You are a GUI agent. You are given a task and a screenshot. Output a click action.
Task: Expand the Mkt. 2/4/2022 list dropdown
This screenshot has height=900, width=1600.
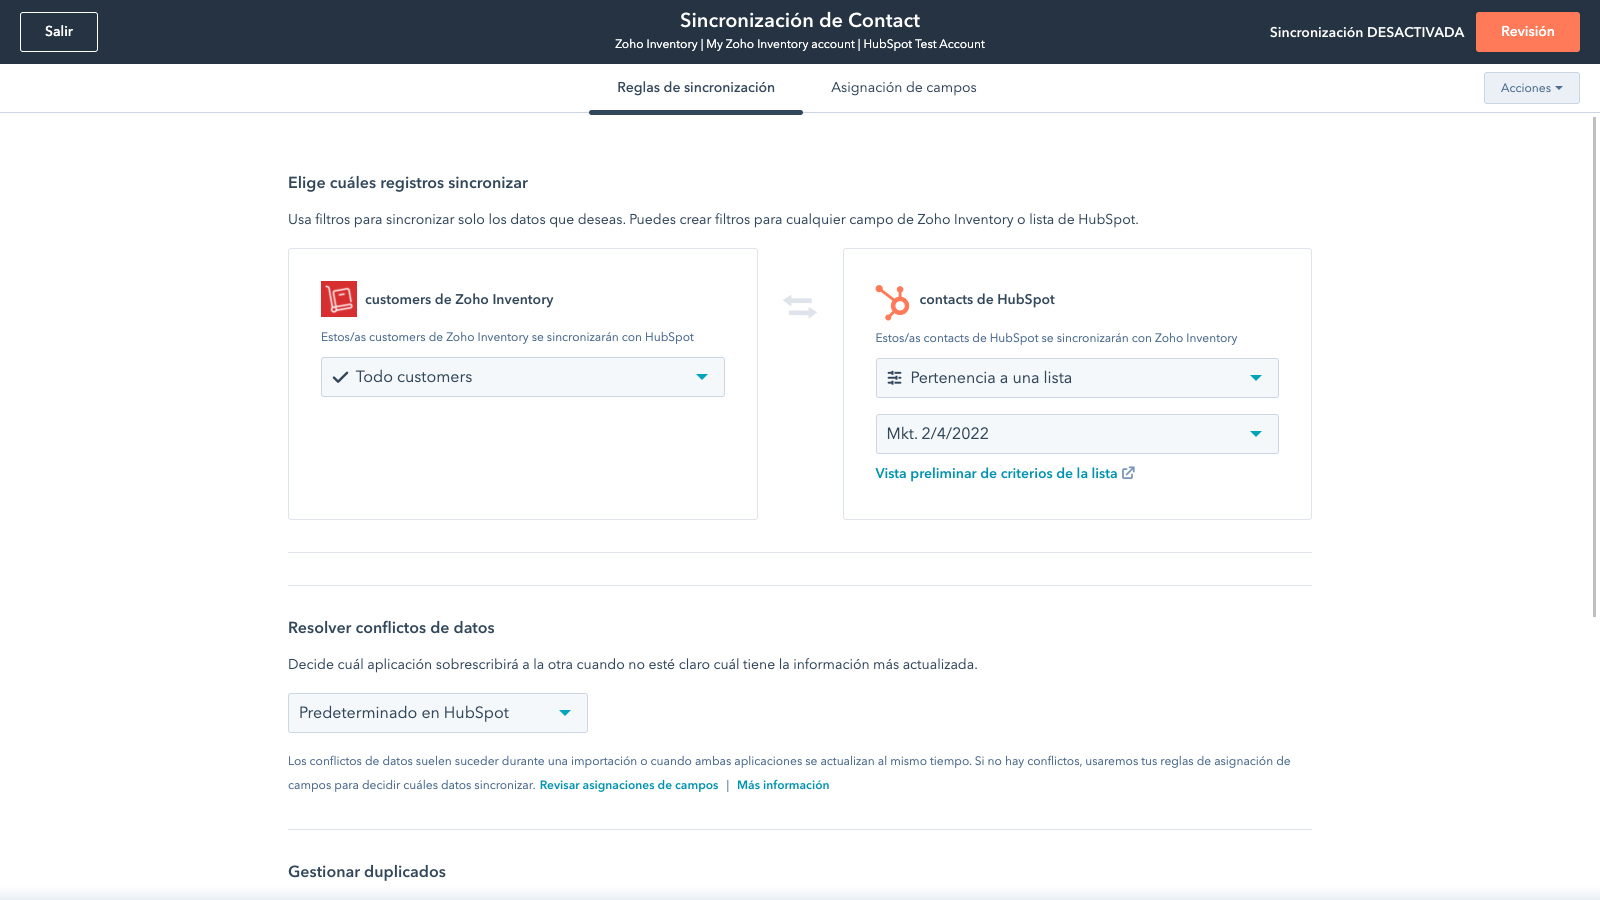tap(1257, 434)
